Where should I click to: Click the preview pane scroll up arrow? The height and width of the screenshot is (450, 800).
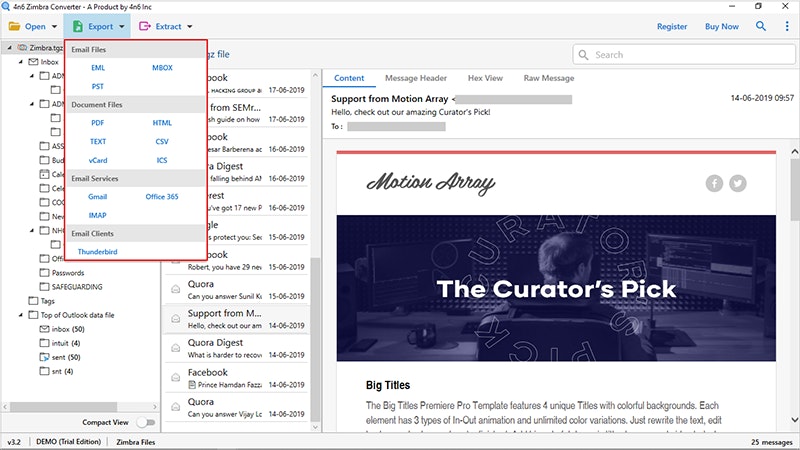[x=794, y=152]
